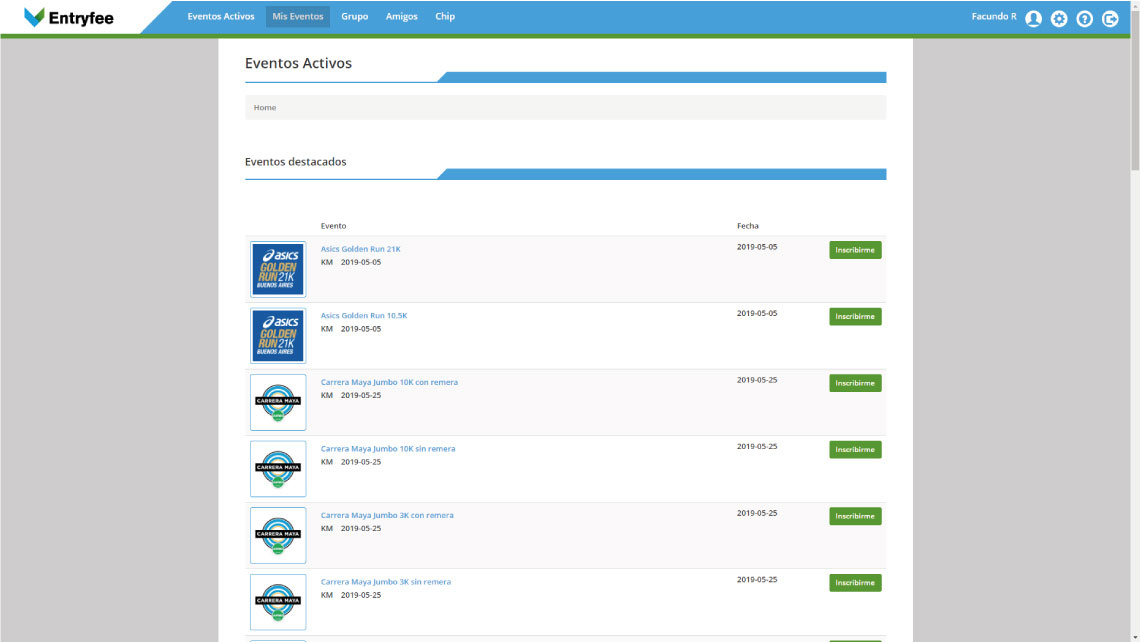
Task: Open the Eventos Activos menu
Action: point(221,16)
